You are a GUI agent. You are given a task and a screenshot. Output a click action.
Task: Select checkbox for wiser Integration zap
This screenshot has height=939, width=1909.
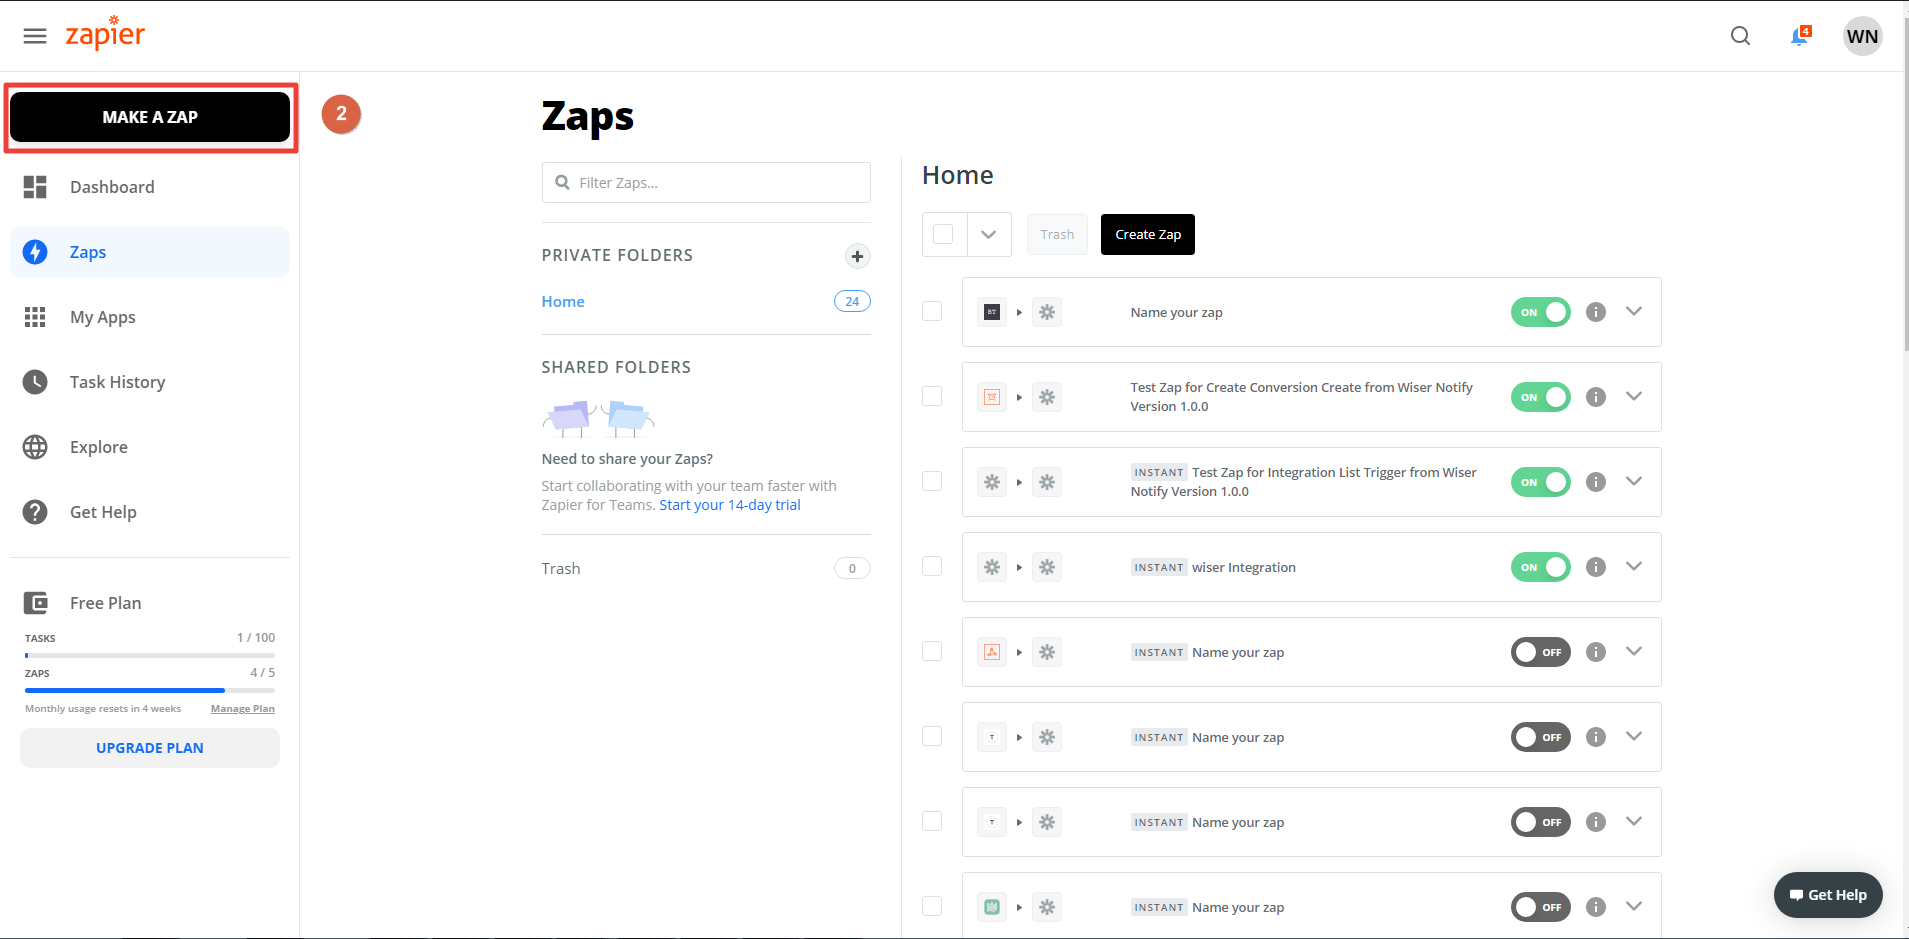(932, 566)
